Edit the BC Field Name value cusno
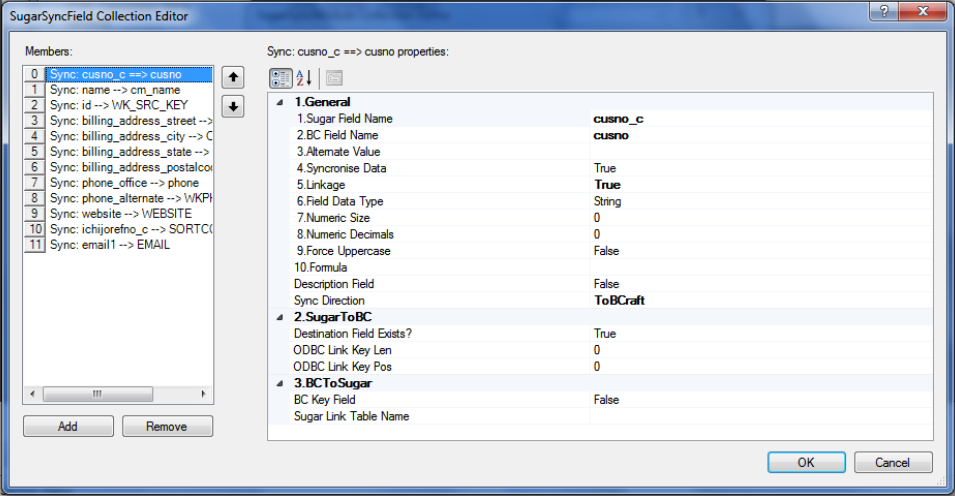This screenshot has height=496, width=955. click(x=761, y=135)
